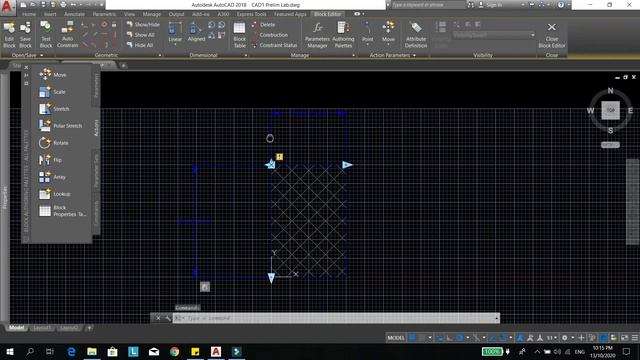
Task: Click Delete constraints in Manage panel
Action: pos(263,24)
